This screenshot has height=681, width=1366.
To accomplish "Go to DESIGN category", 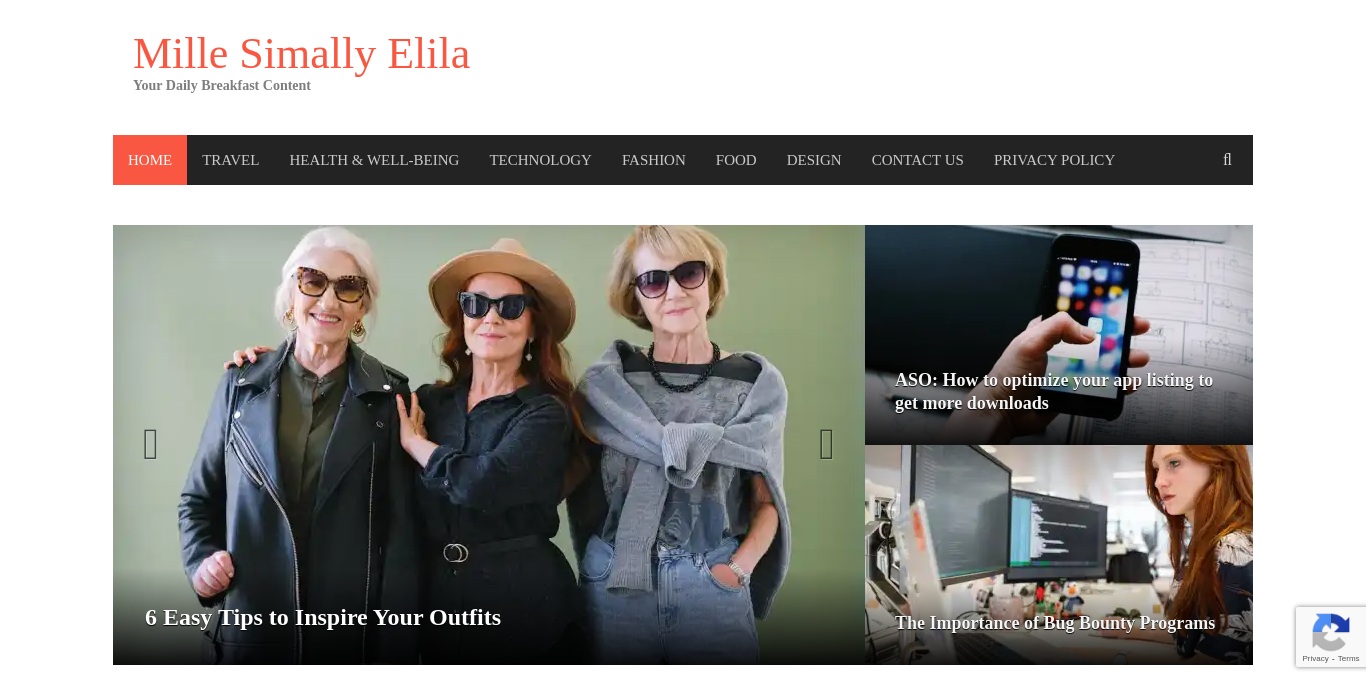I will click(814, 160).
